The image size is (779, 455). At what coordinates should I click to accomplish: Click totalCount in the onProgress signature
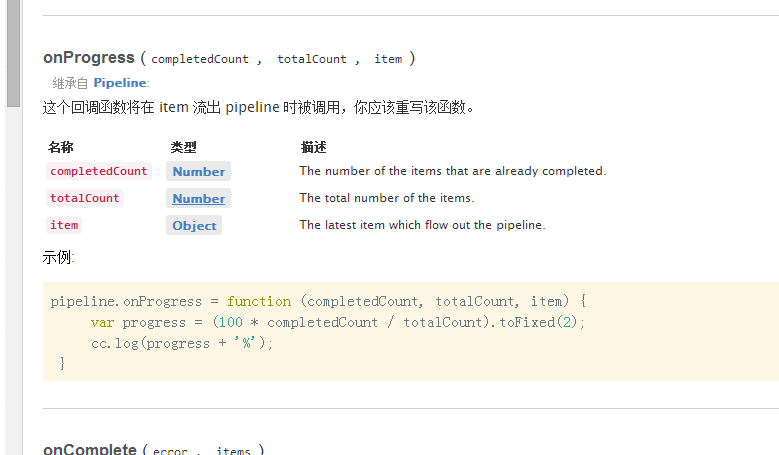[x=312, y=59]
